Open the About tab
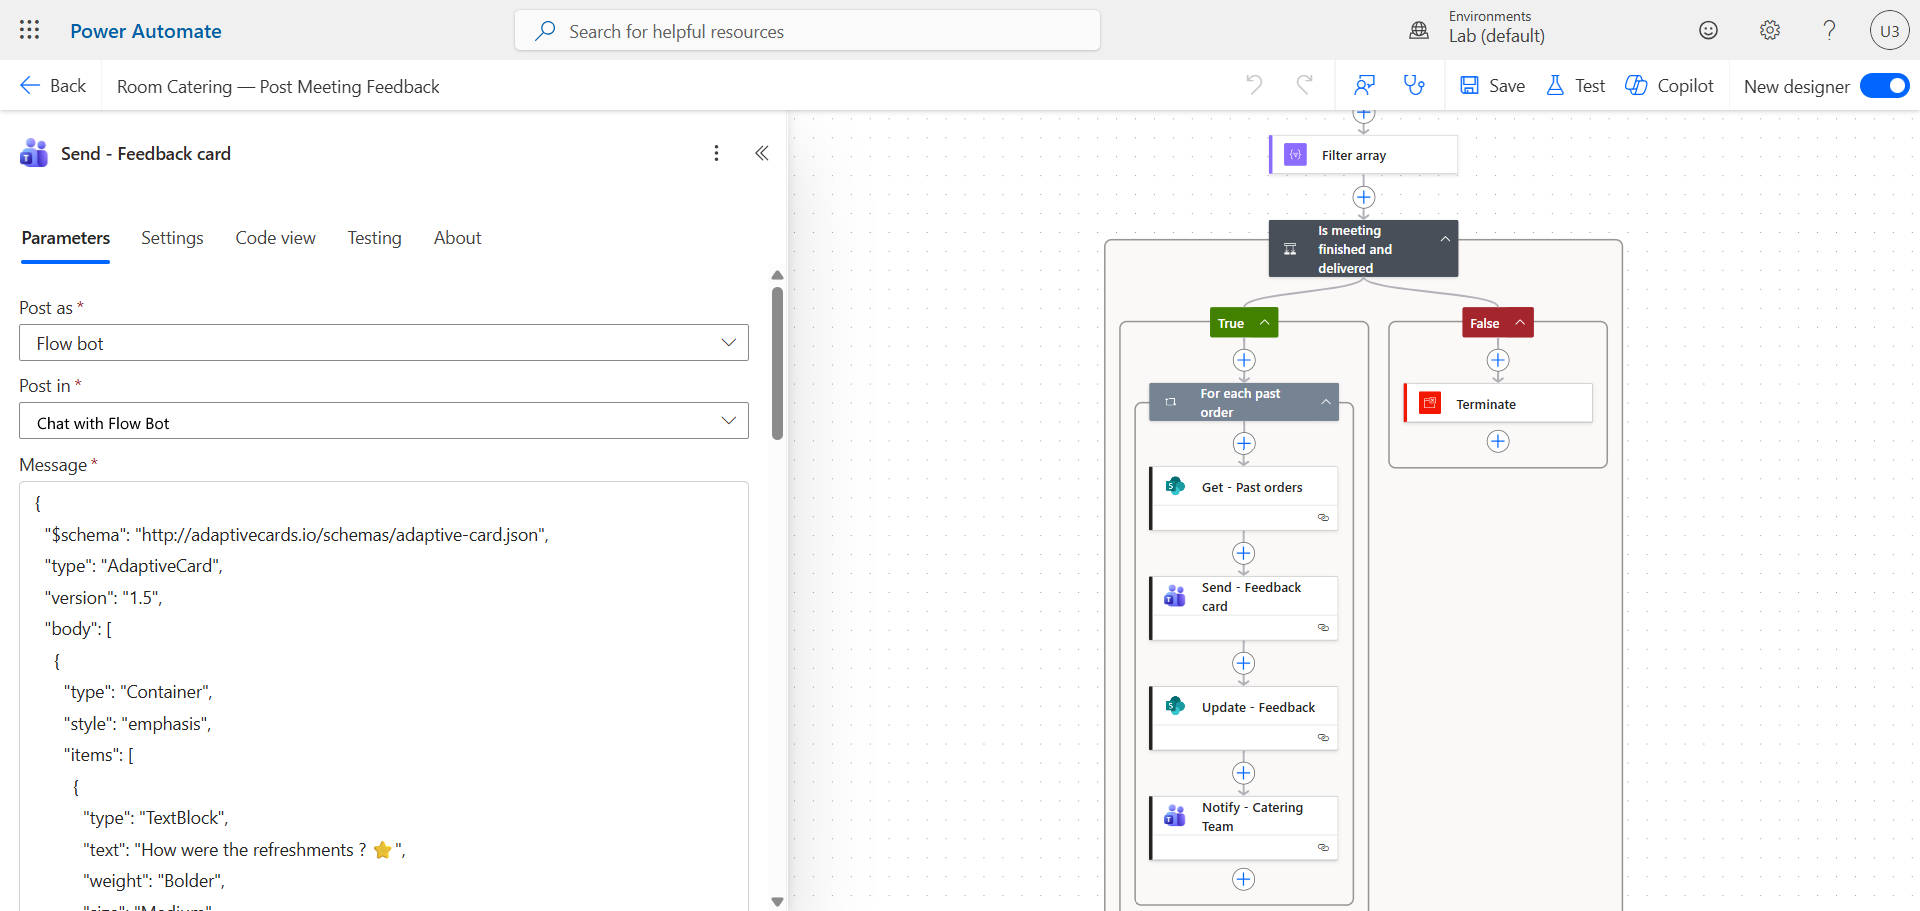This screenshot has width=1920, height=911. point(458,238)
